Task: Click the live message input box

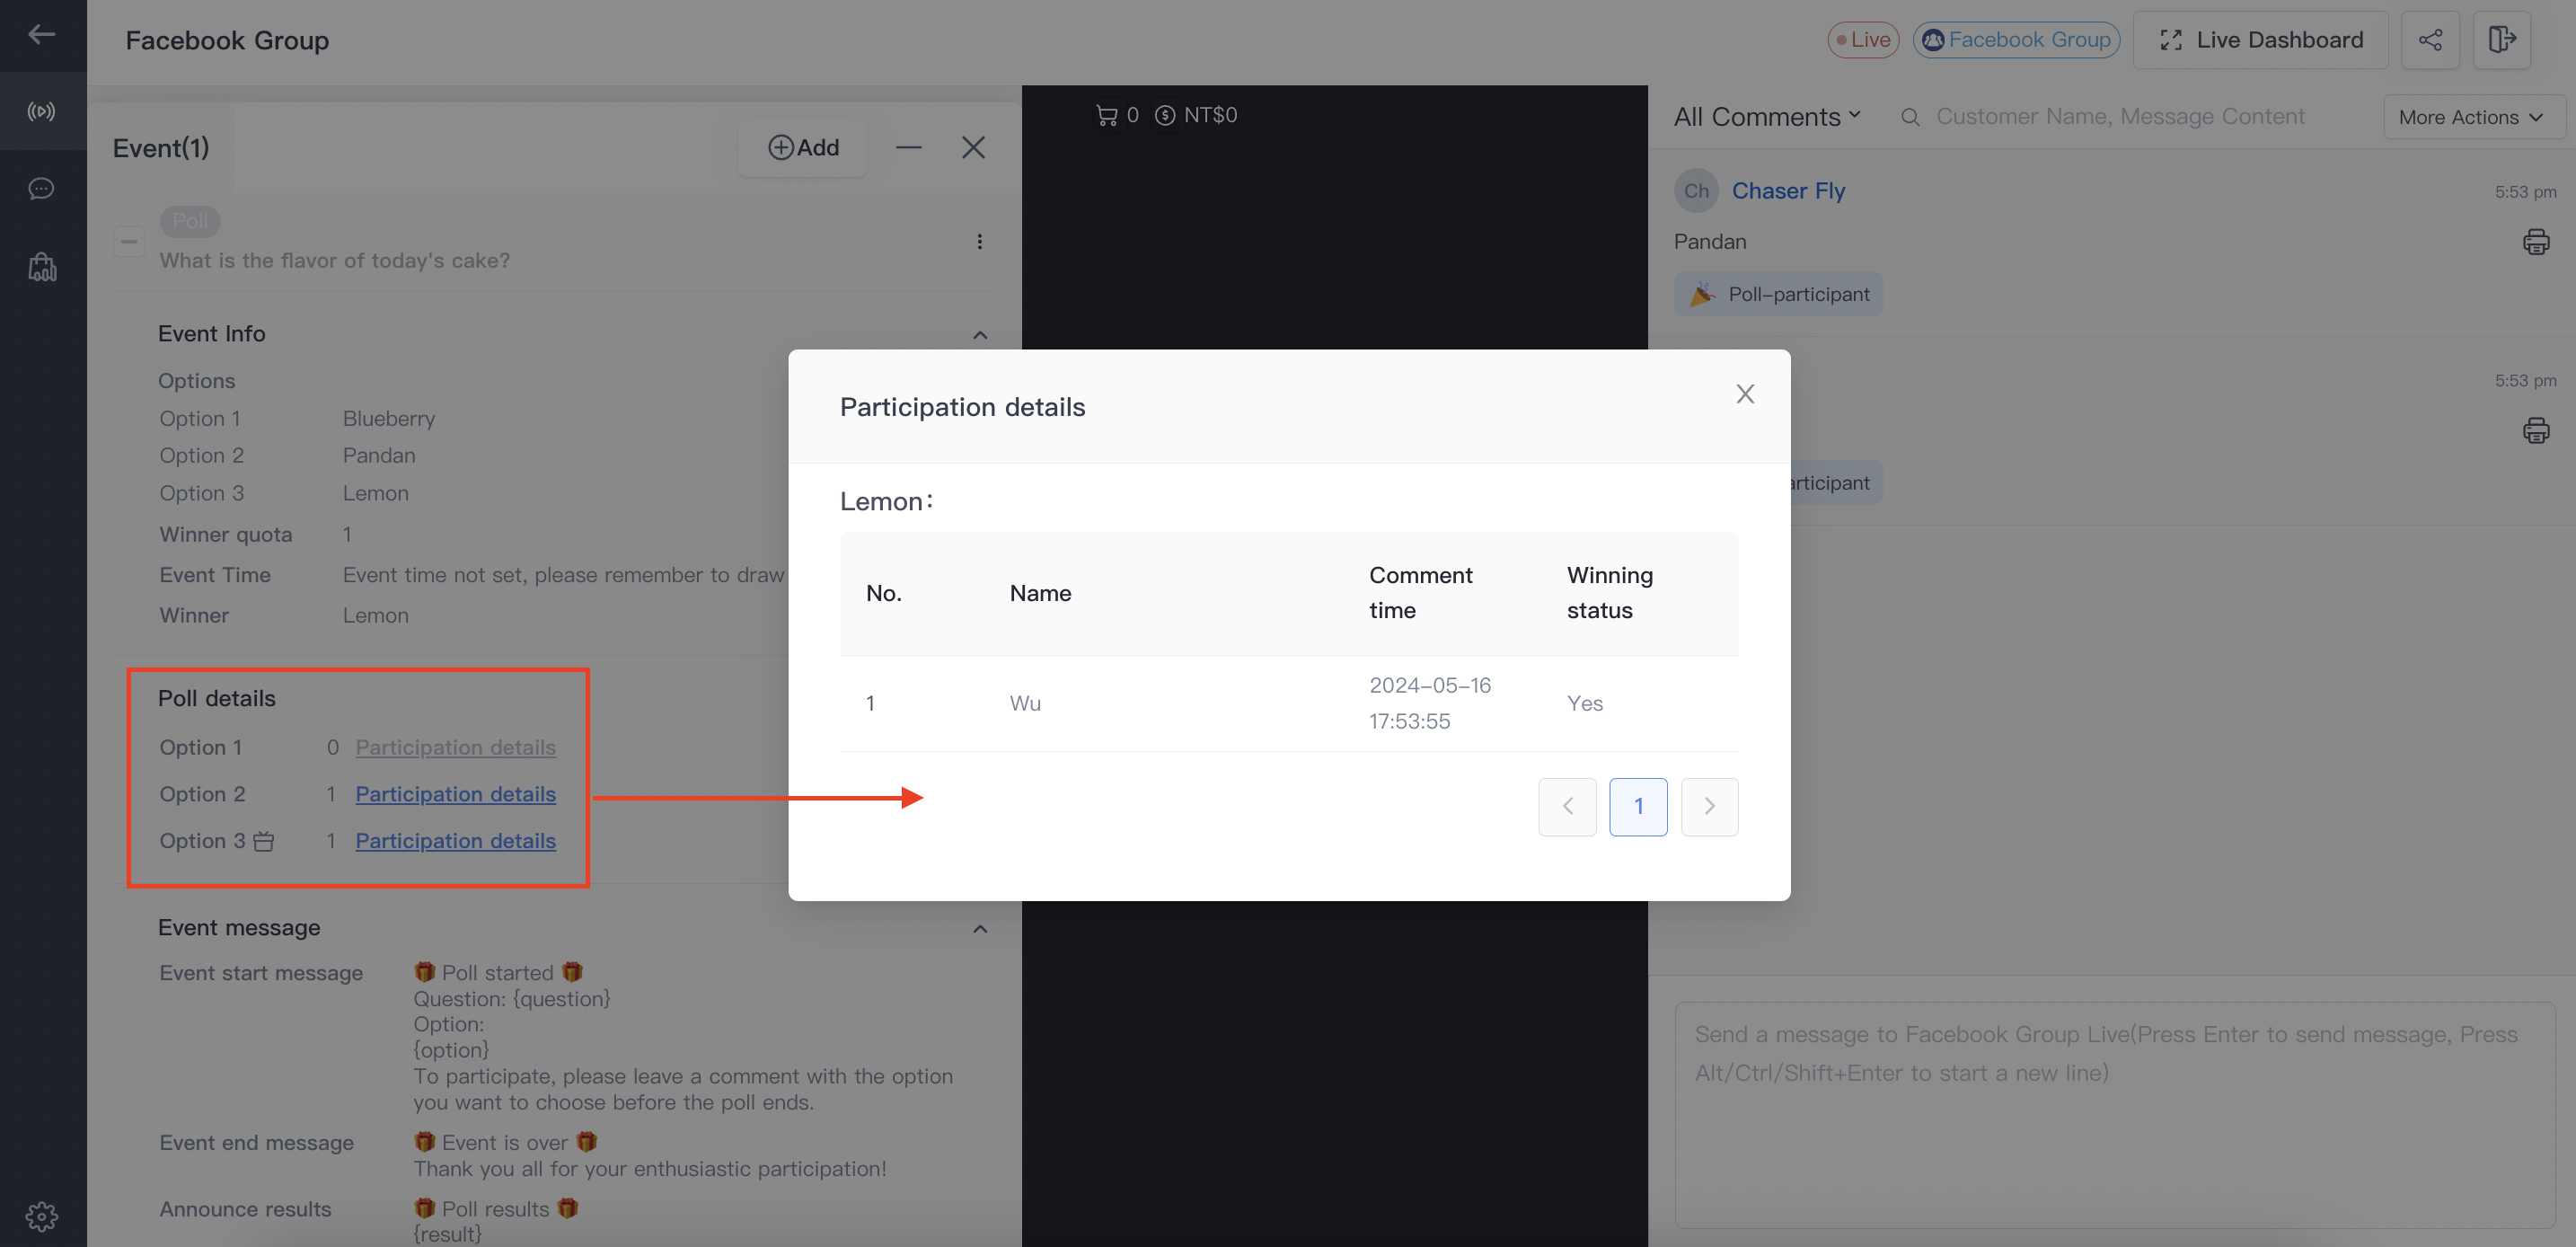Action: point(2114,1115)
